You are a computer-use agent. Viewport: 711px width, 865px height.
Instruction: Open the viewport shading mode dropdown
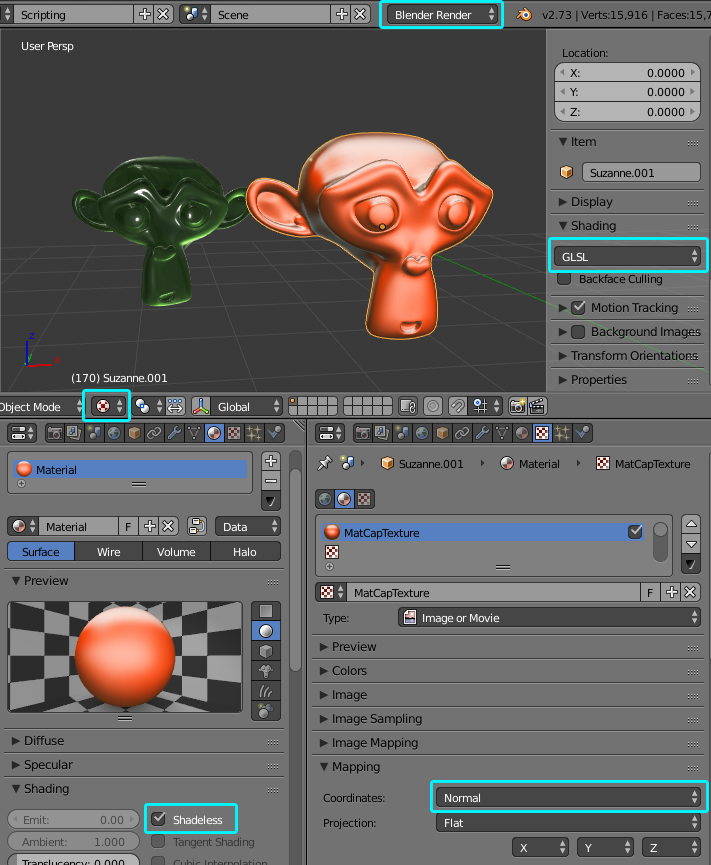107,407
